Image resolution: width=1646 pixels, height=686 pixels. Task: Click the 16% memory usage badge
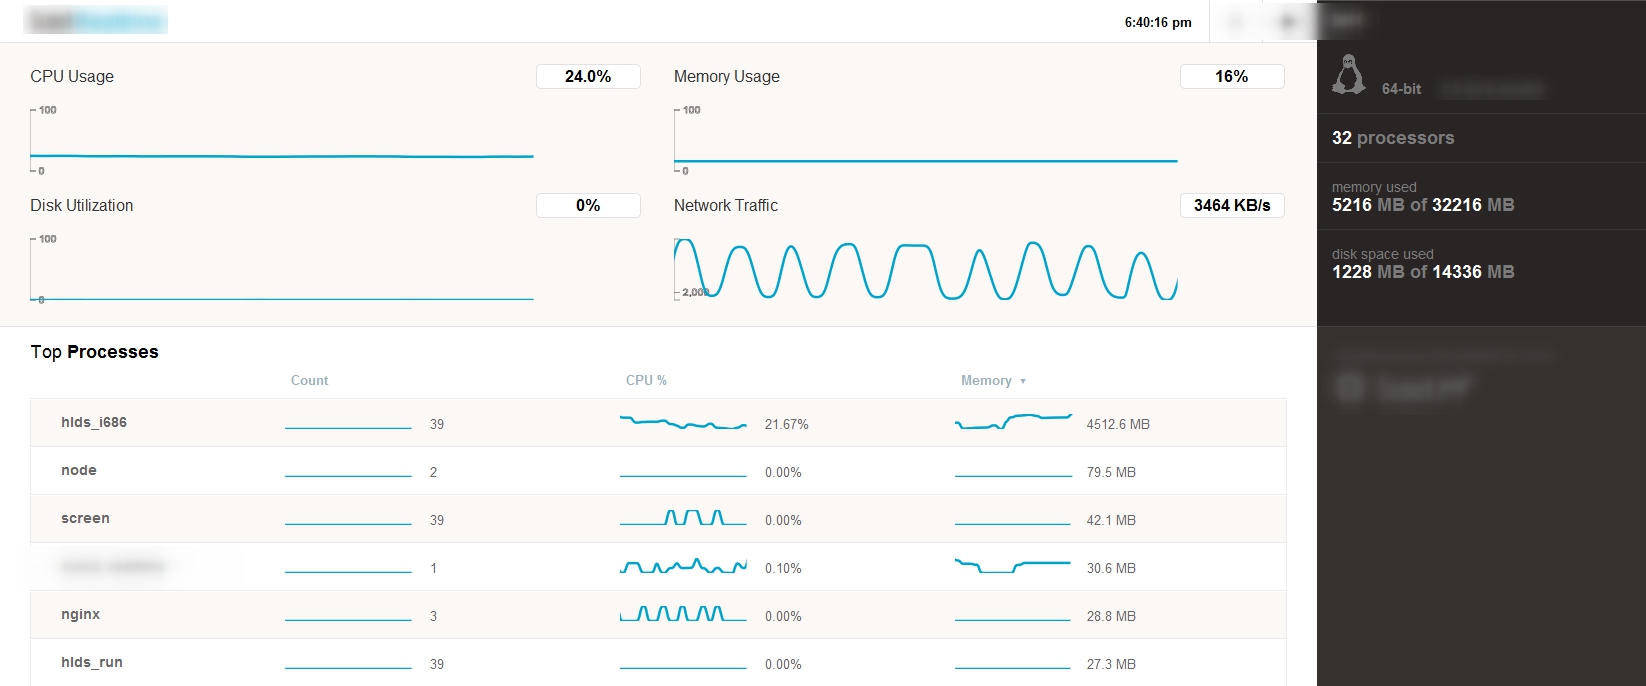click(x=1232, y=76)
